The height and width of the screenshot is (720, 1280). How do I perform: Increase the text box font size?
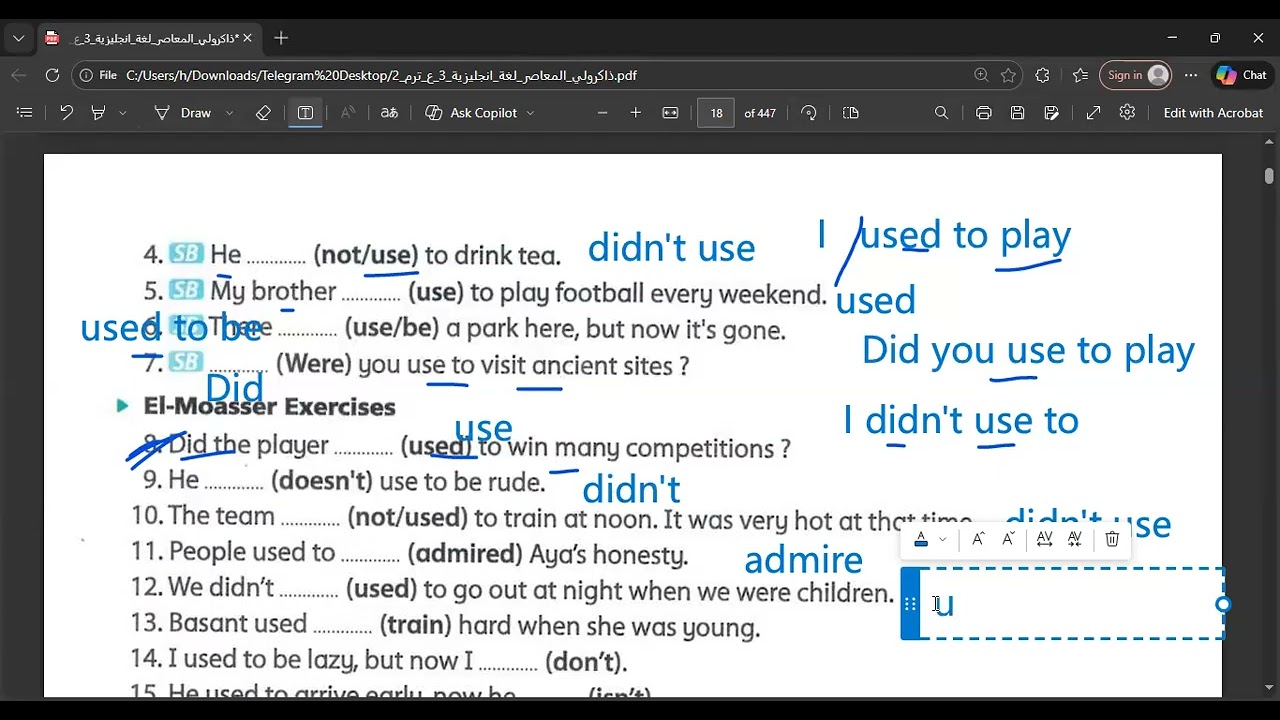[978, 540]
